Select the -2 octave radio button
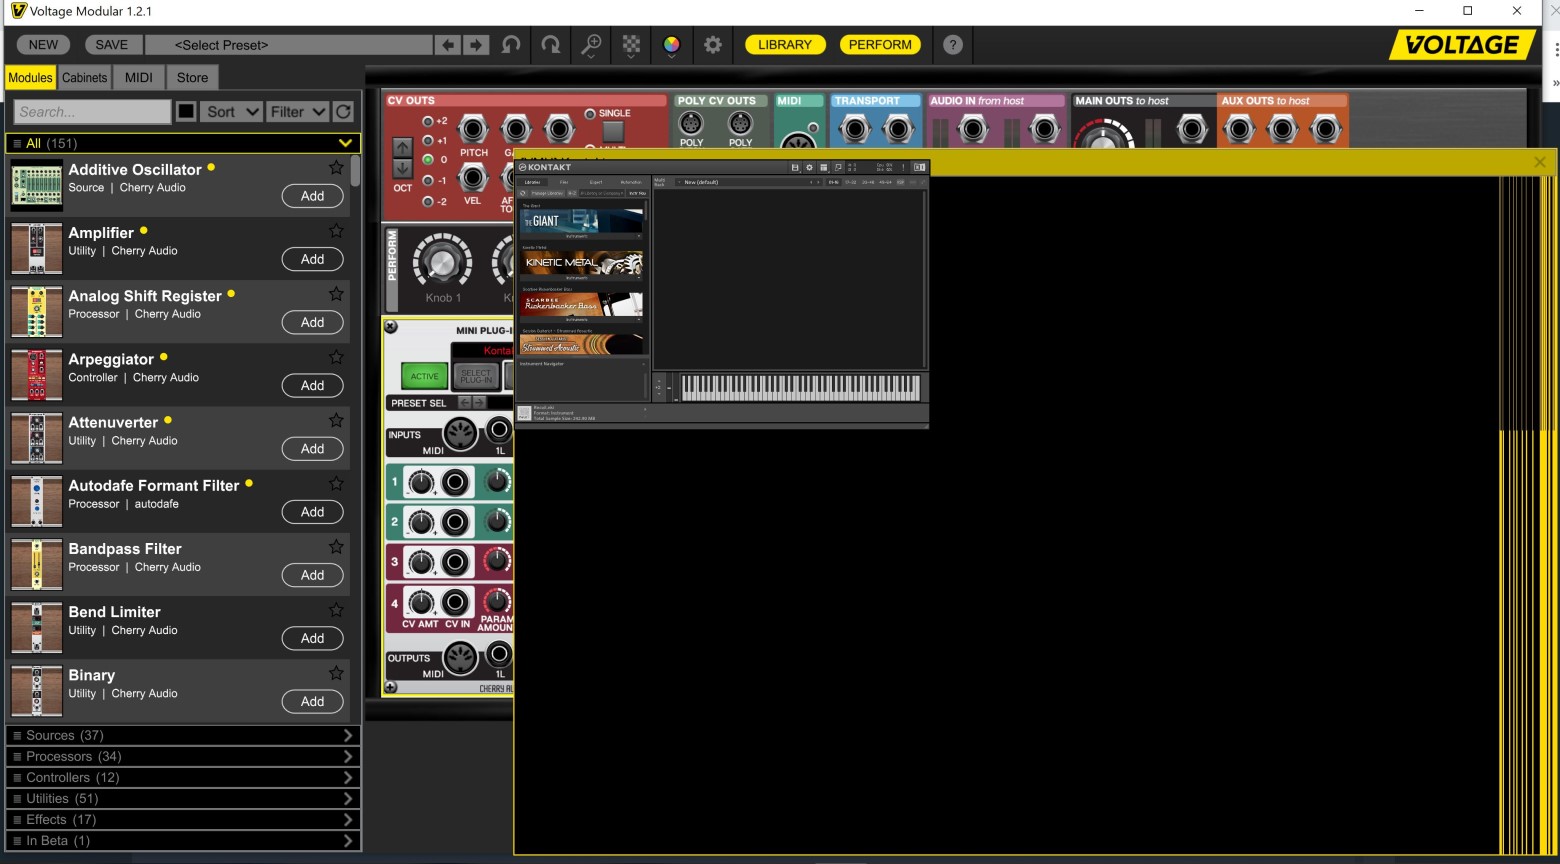 [428, 201]
